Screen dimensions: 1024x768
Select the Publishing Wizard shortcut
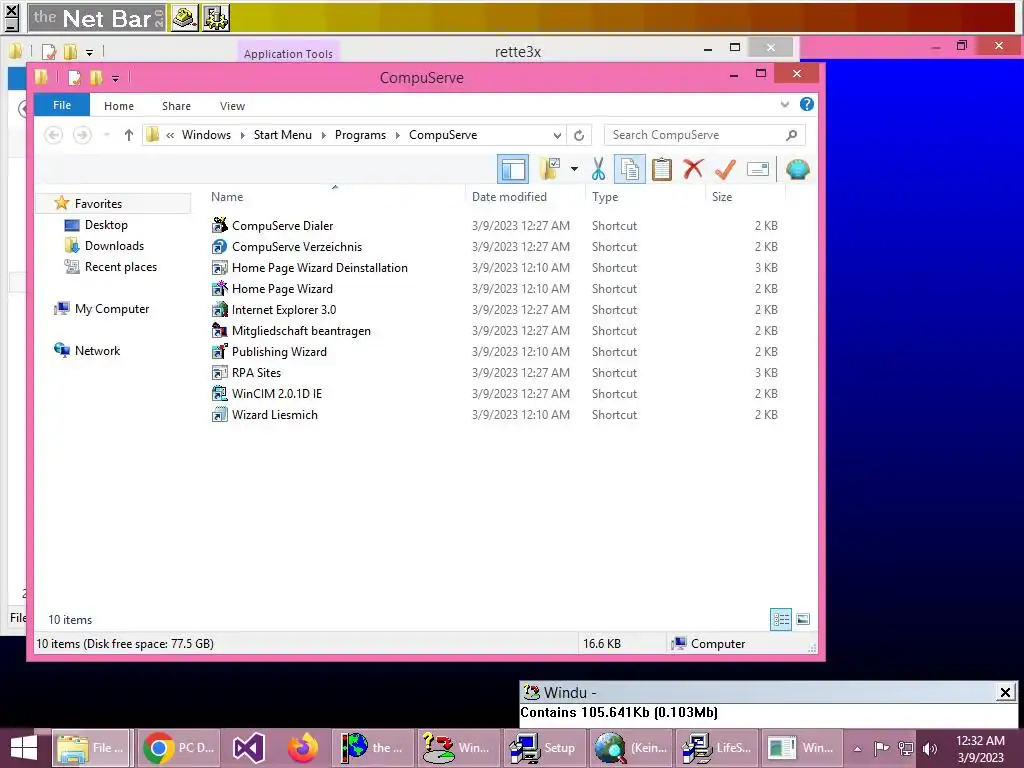click(x=279, y=352)
